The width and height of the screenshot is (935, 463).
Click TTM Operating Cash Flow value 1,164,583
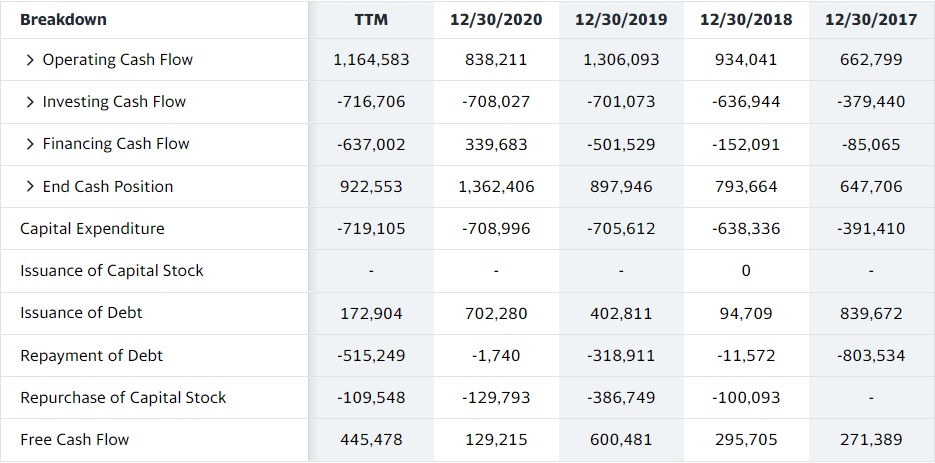pyautogui.click(x=371, y=60)
